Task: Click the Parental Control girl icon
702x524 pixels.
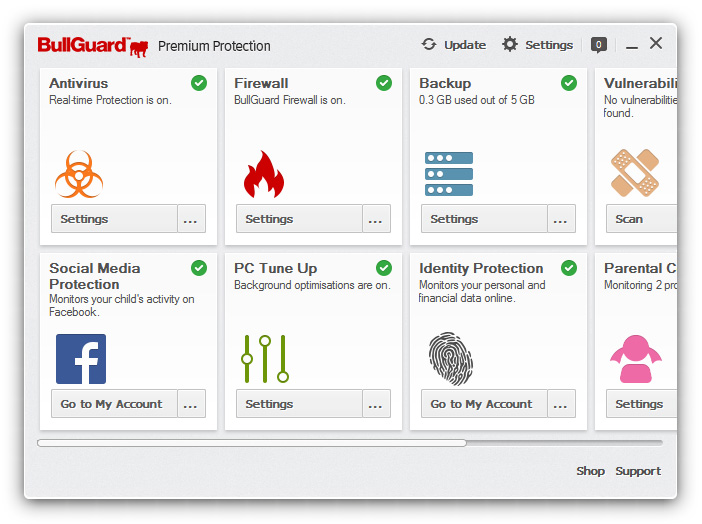Action: point(634,359)
